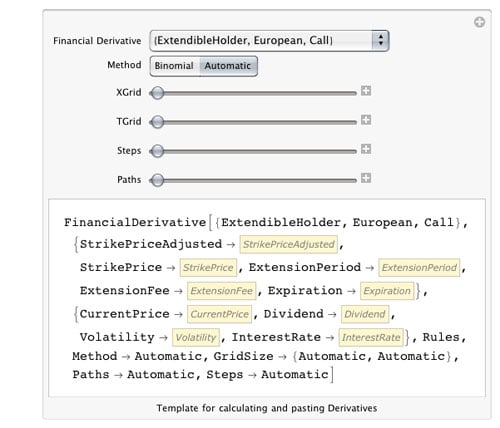Image resolution: width=500 pixels, height=428 pixels.
Task: Show the Paths slider detail controls
Action: 366,178
